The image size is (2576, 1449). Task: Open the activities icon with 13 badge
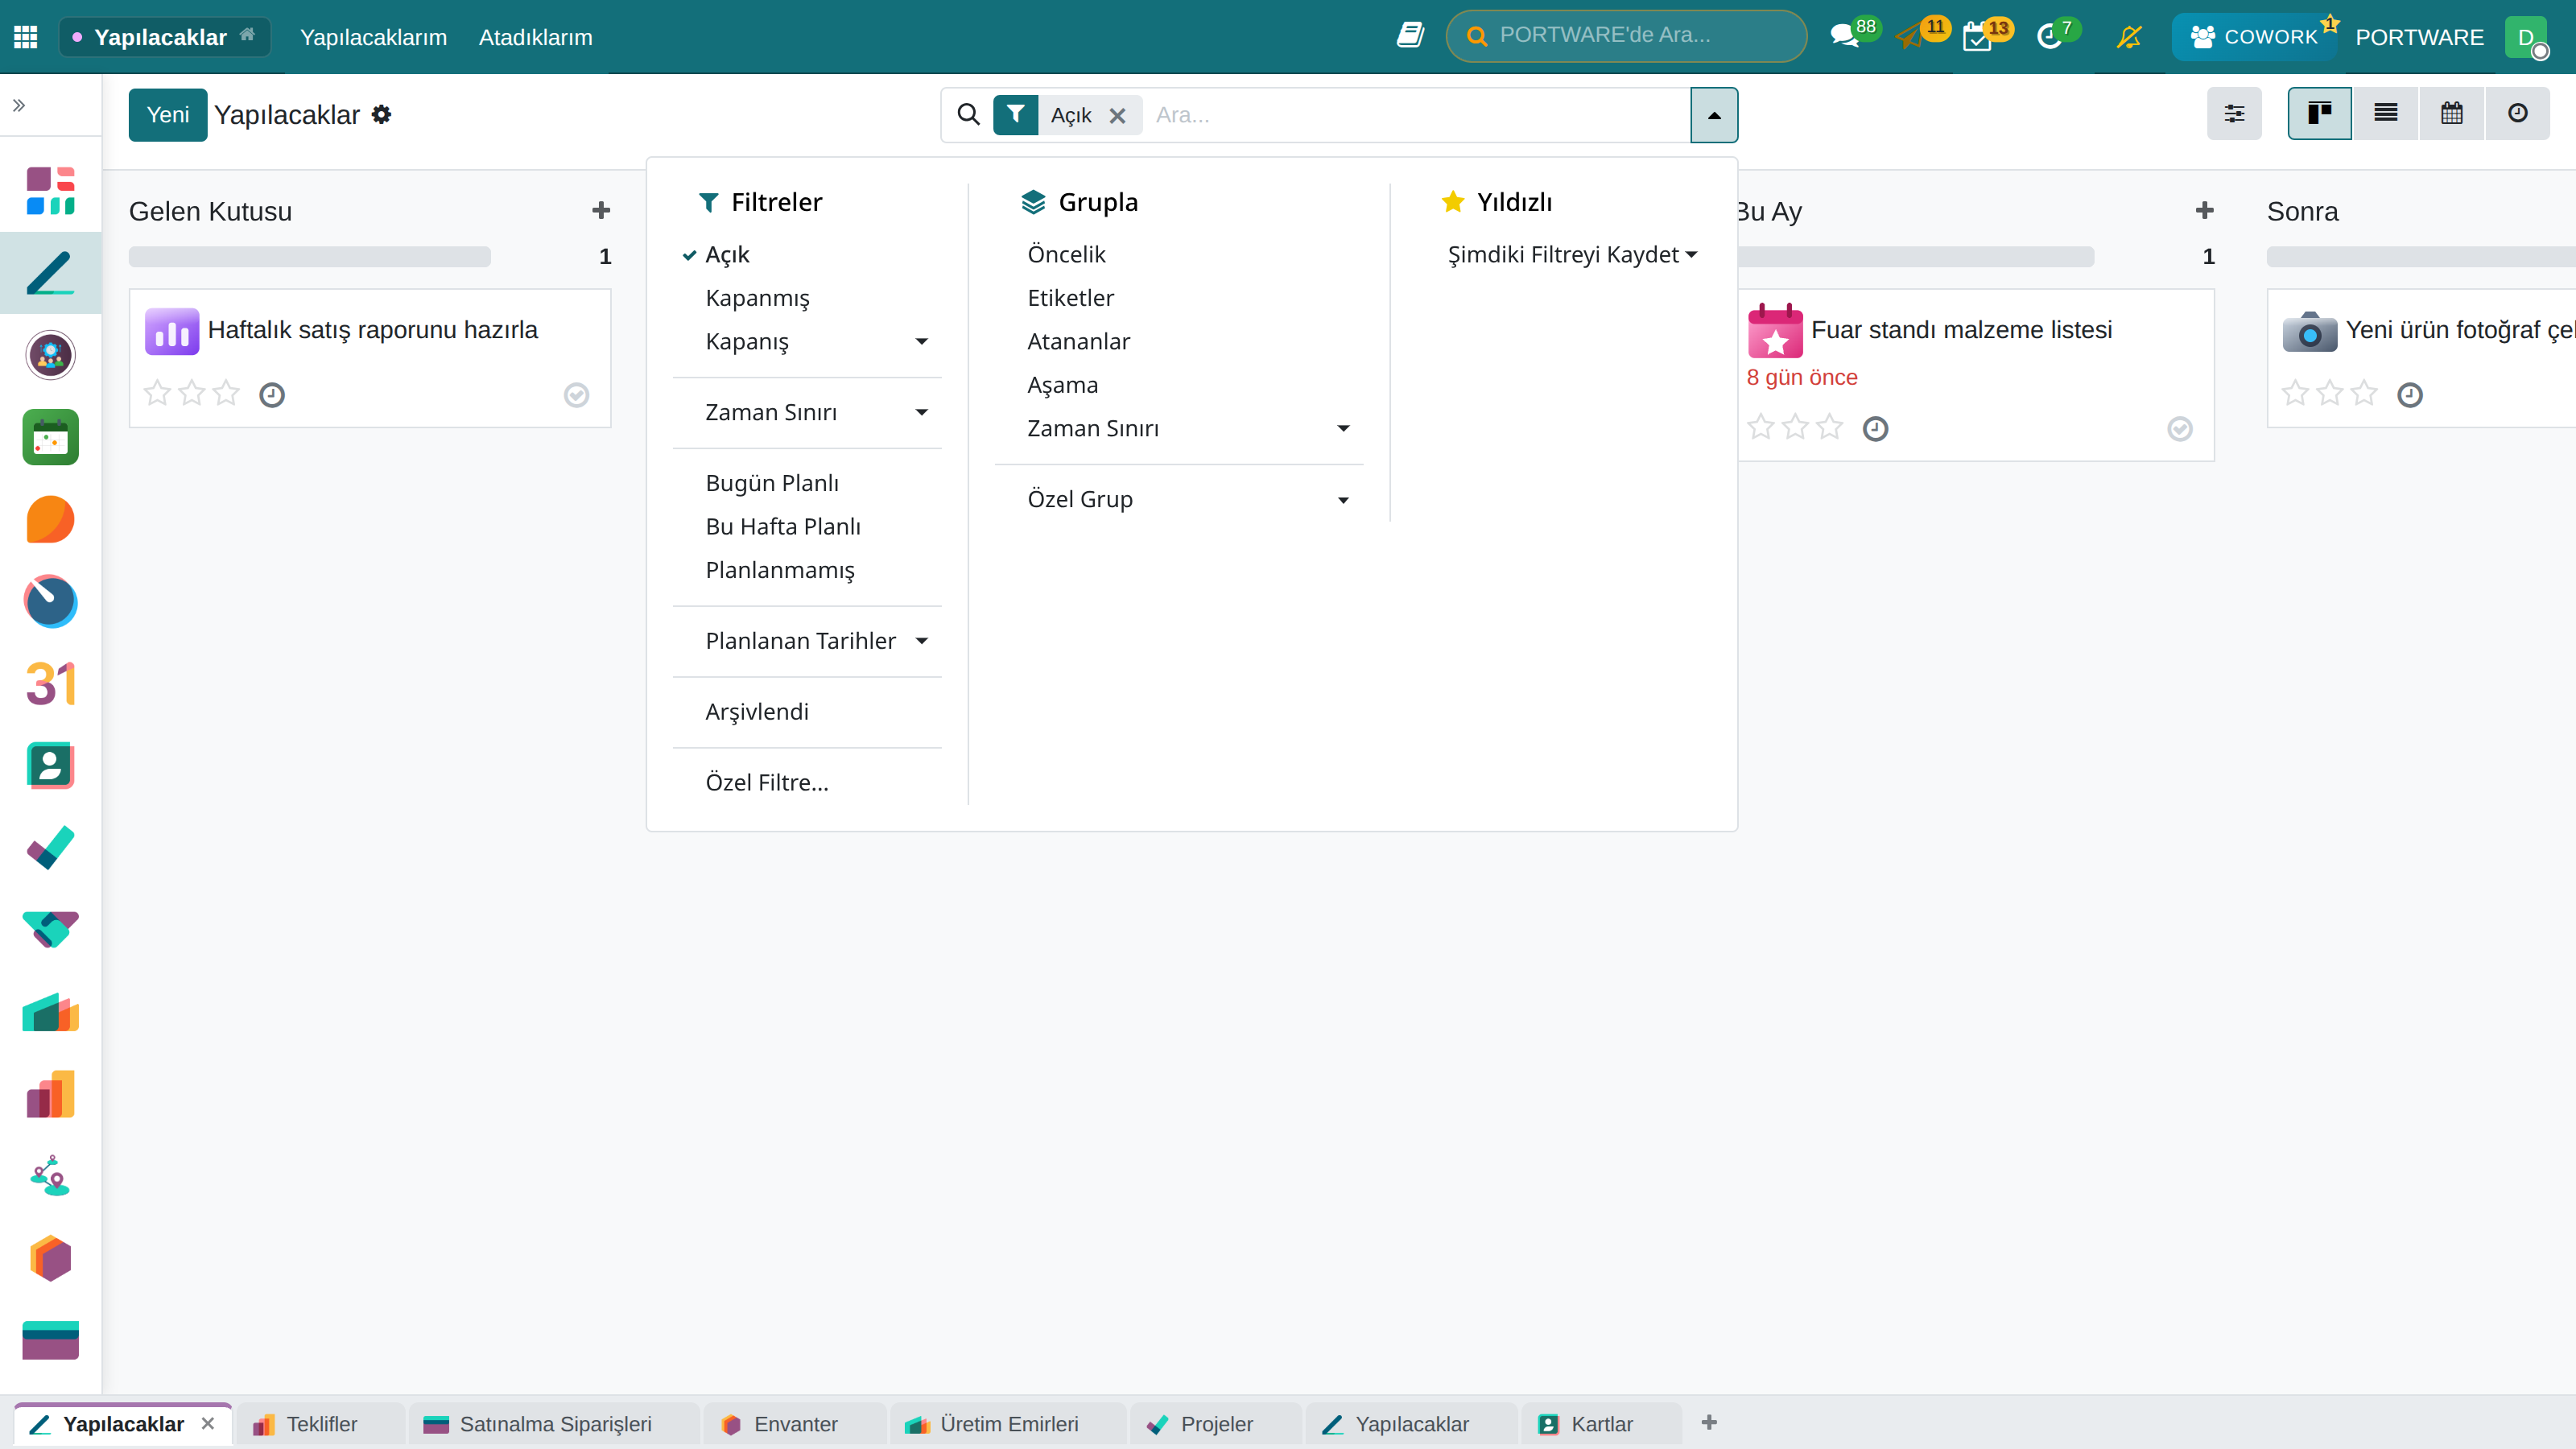1978,36
